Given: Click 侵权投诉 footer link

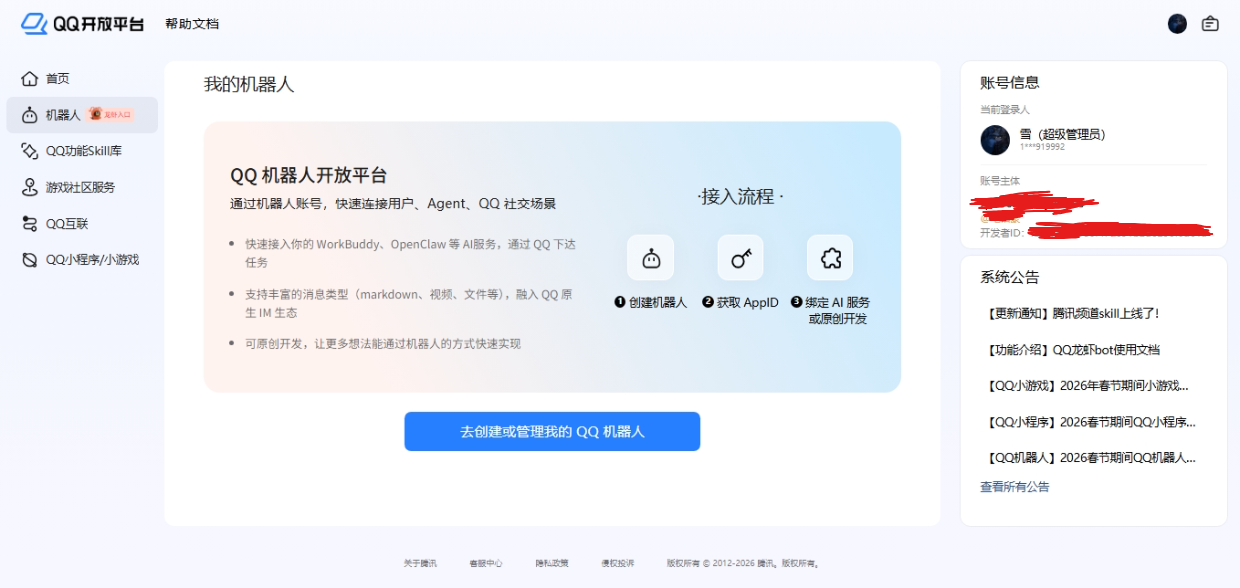Looking at the screenshot, I should click(618, 563).
